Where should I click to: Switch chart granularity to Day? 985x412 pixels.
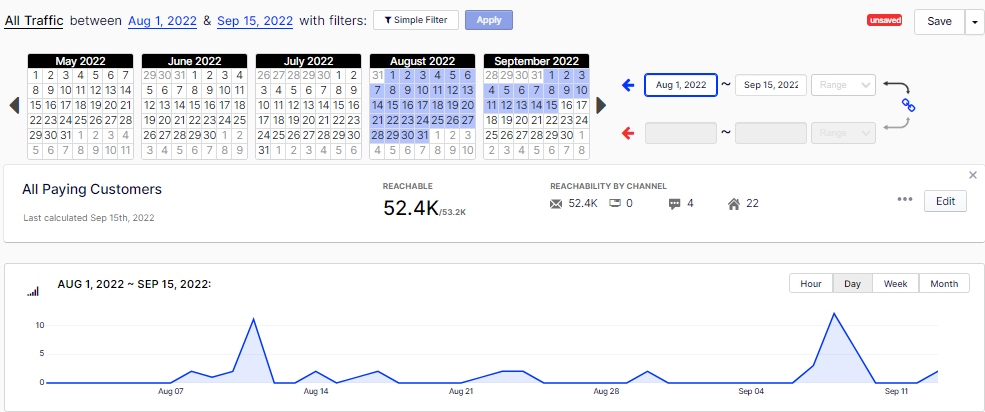[852, 283]
